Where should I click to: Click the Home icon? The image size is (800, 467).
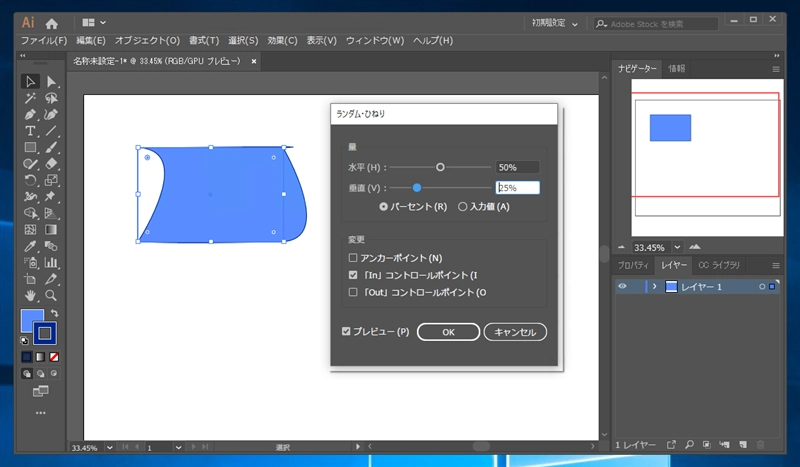coord(52,23)
